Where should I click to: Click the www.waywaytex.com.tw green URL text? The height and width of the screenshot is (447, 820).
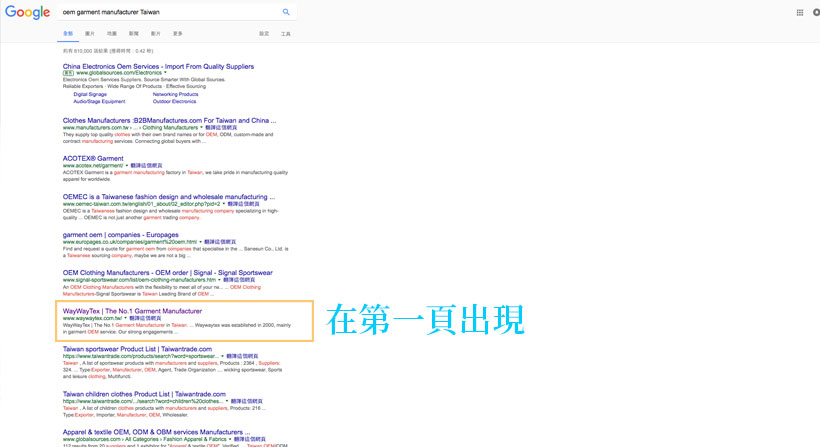tap(93, 318)
